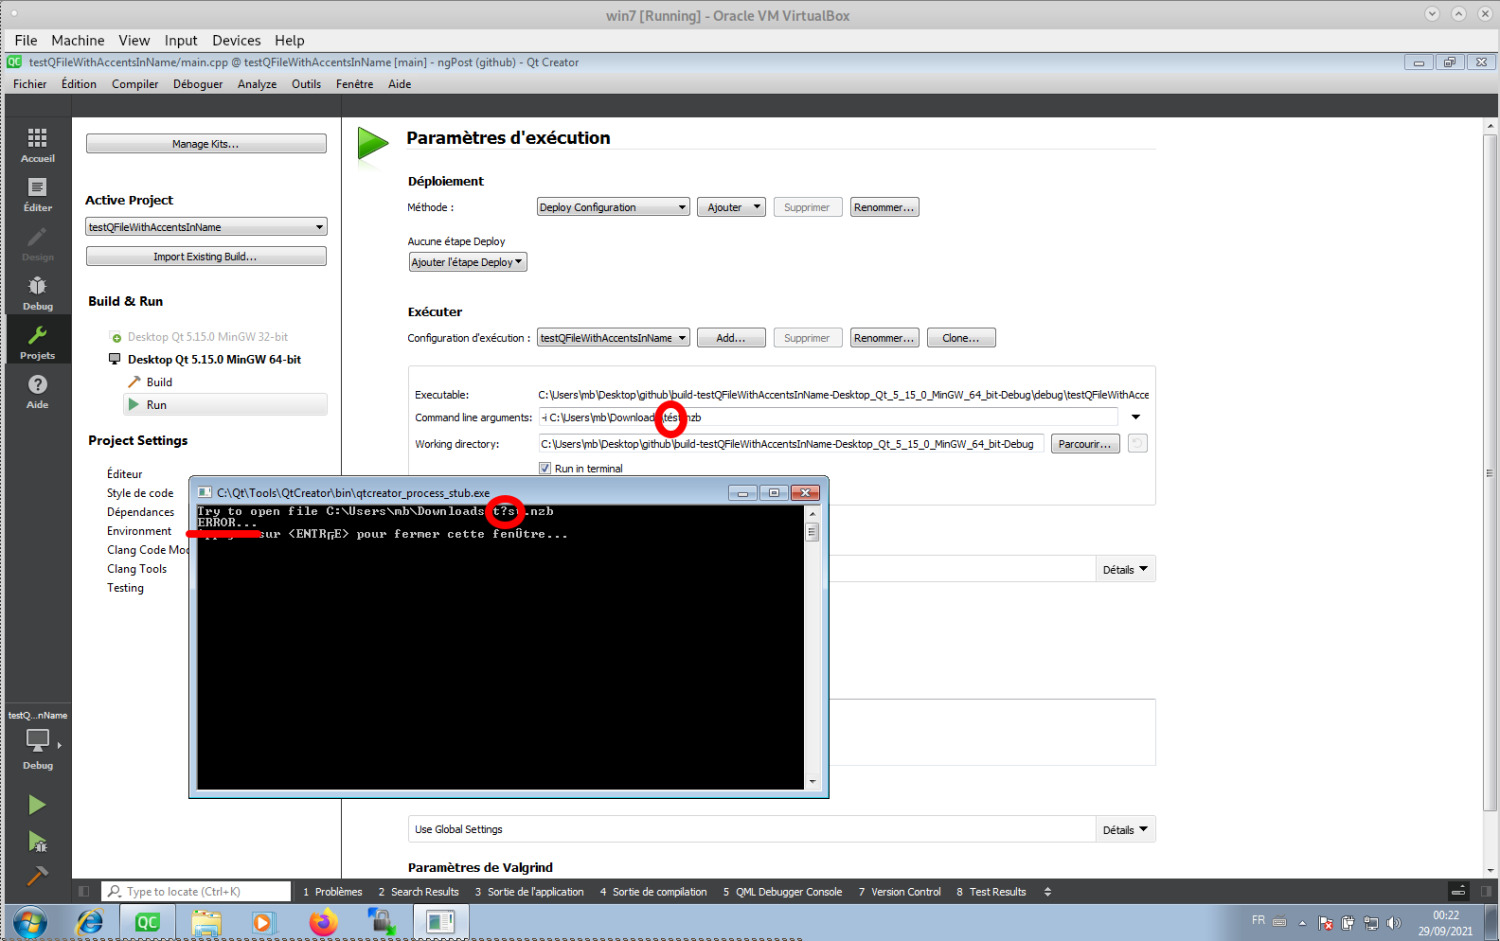
Task: Open media player taskbar icon
Action: (263, 922)
